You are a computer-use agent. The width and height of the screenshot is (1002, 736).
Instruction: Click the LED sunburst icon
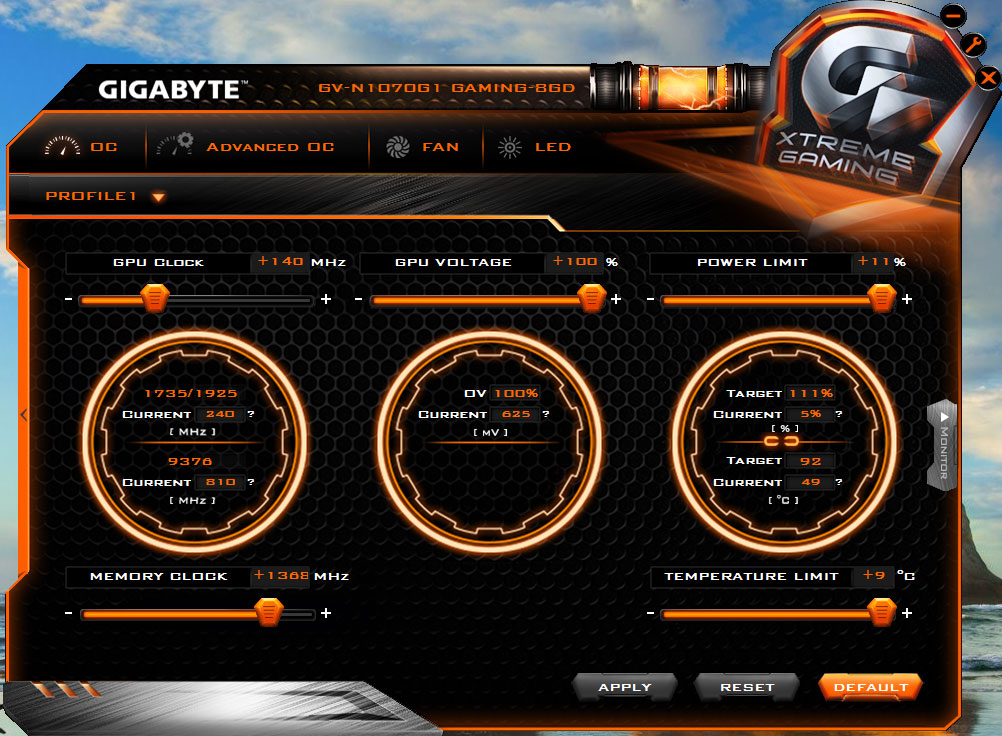click(509, 147)
